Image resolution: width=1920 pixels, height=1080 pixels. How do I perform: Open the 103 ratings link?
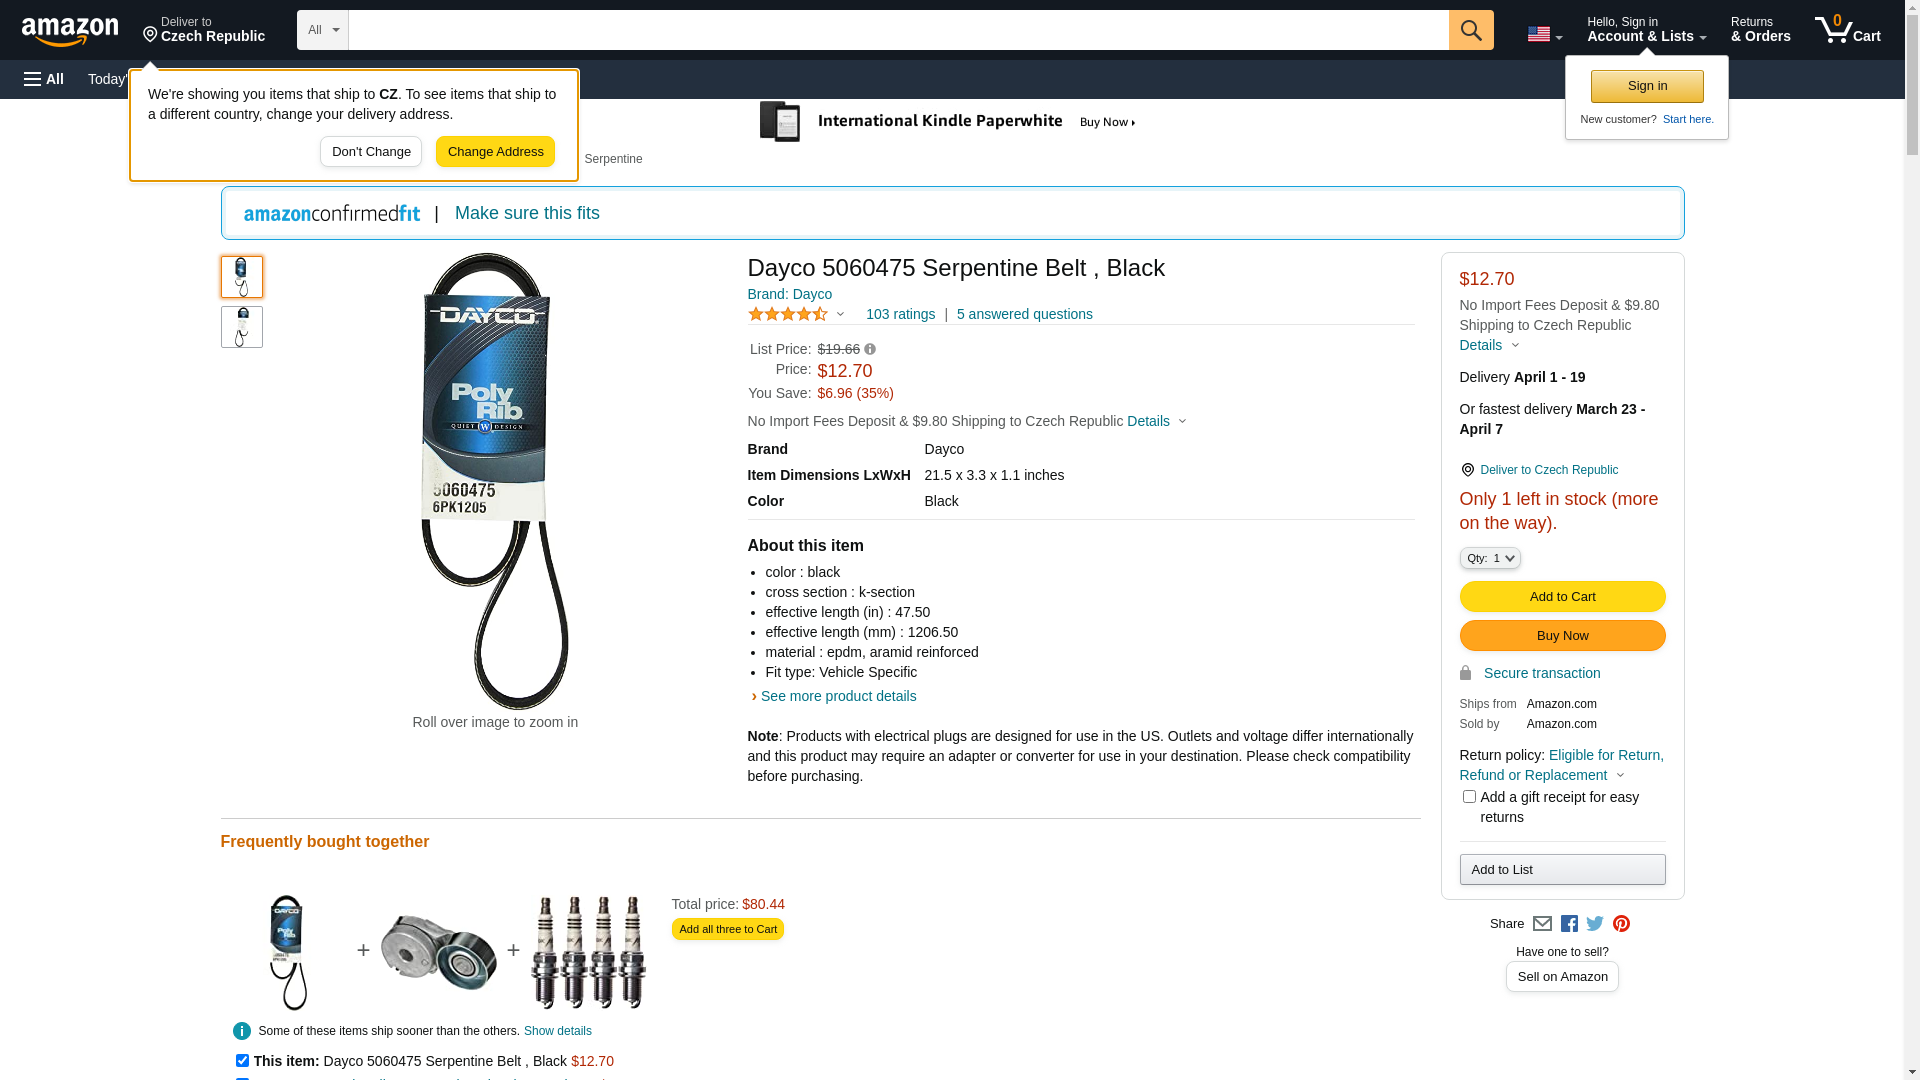click(900, 314)
